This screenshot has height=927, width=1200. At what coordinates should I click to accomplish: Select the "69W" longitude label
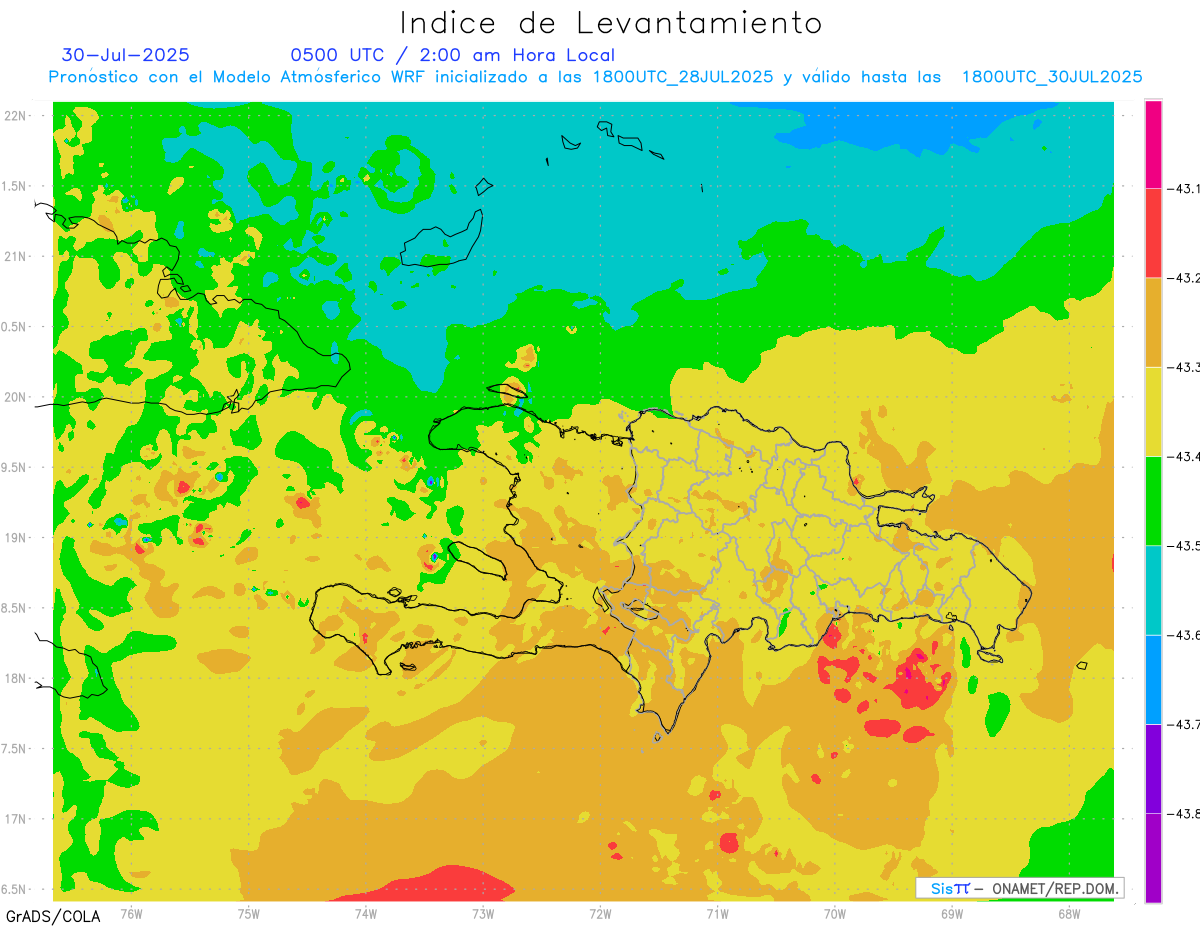952,913
